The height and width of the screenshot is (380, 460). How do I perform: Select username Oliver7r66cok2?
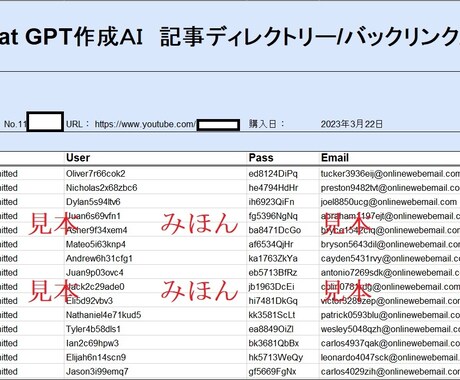tap(96, 174)
